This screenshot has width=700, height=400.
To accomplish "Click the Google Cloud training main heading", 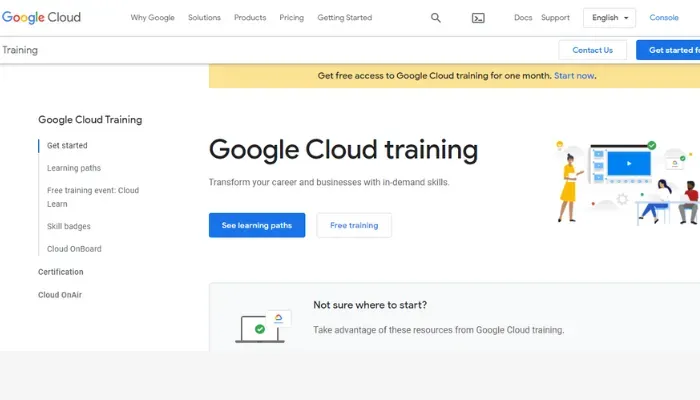I will click(x=343, y=150).
